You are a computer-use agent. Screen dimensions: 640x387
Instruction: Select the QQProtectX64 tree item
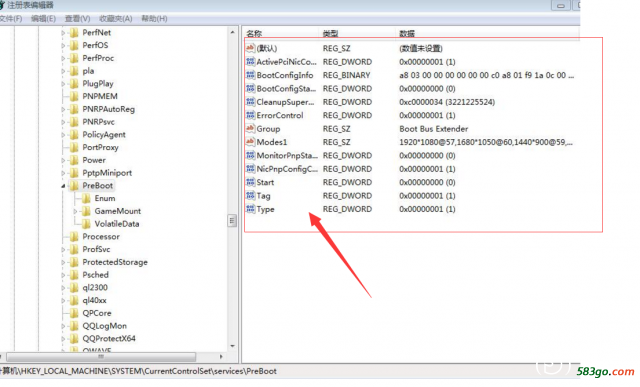click(x=109, y=339)
